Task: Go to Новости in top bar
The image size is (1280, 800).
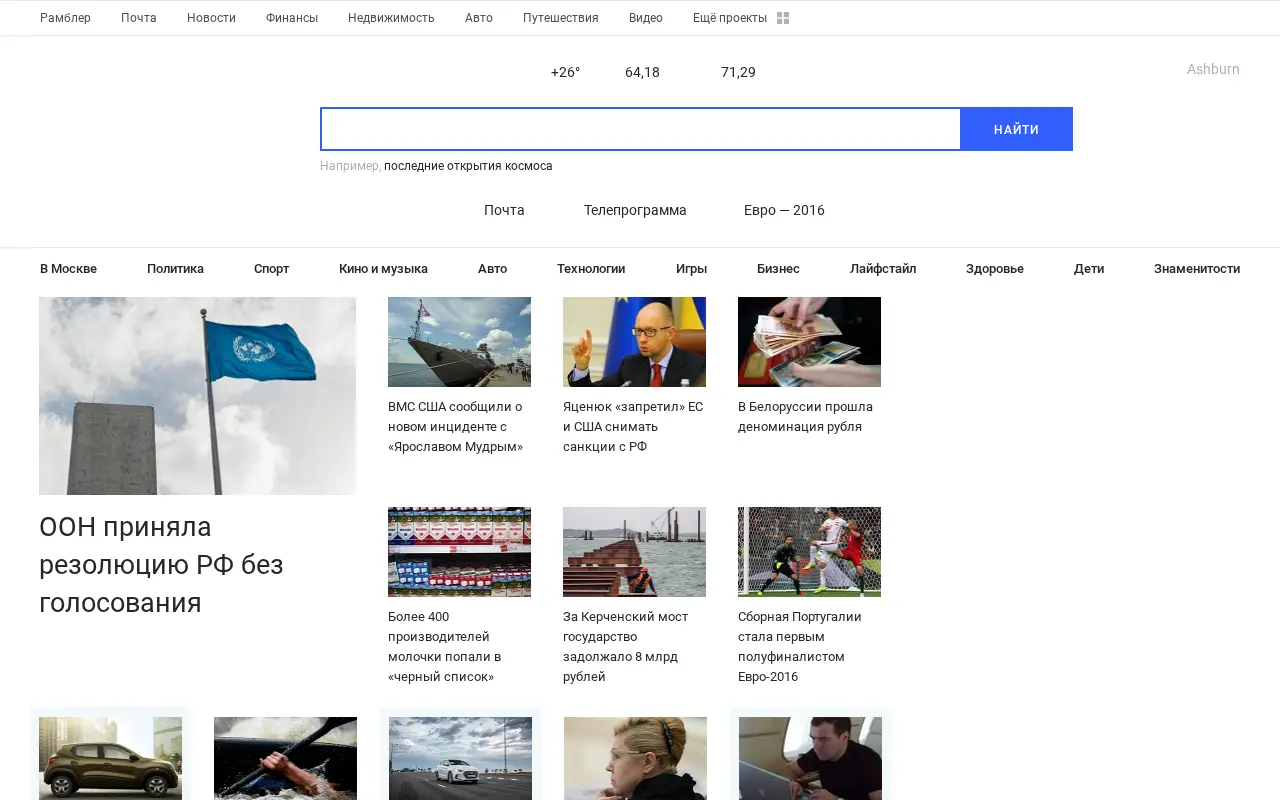Action: [211, 18]
